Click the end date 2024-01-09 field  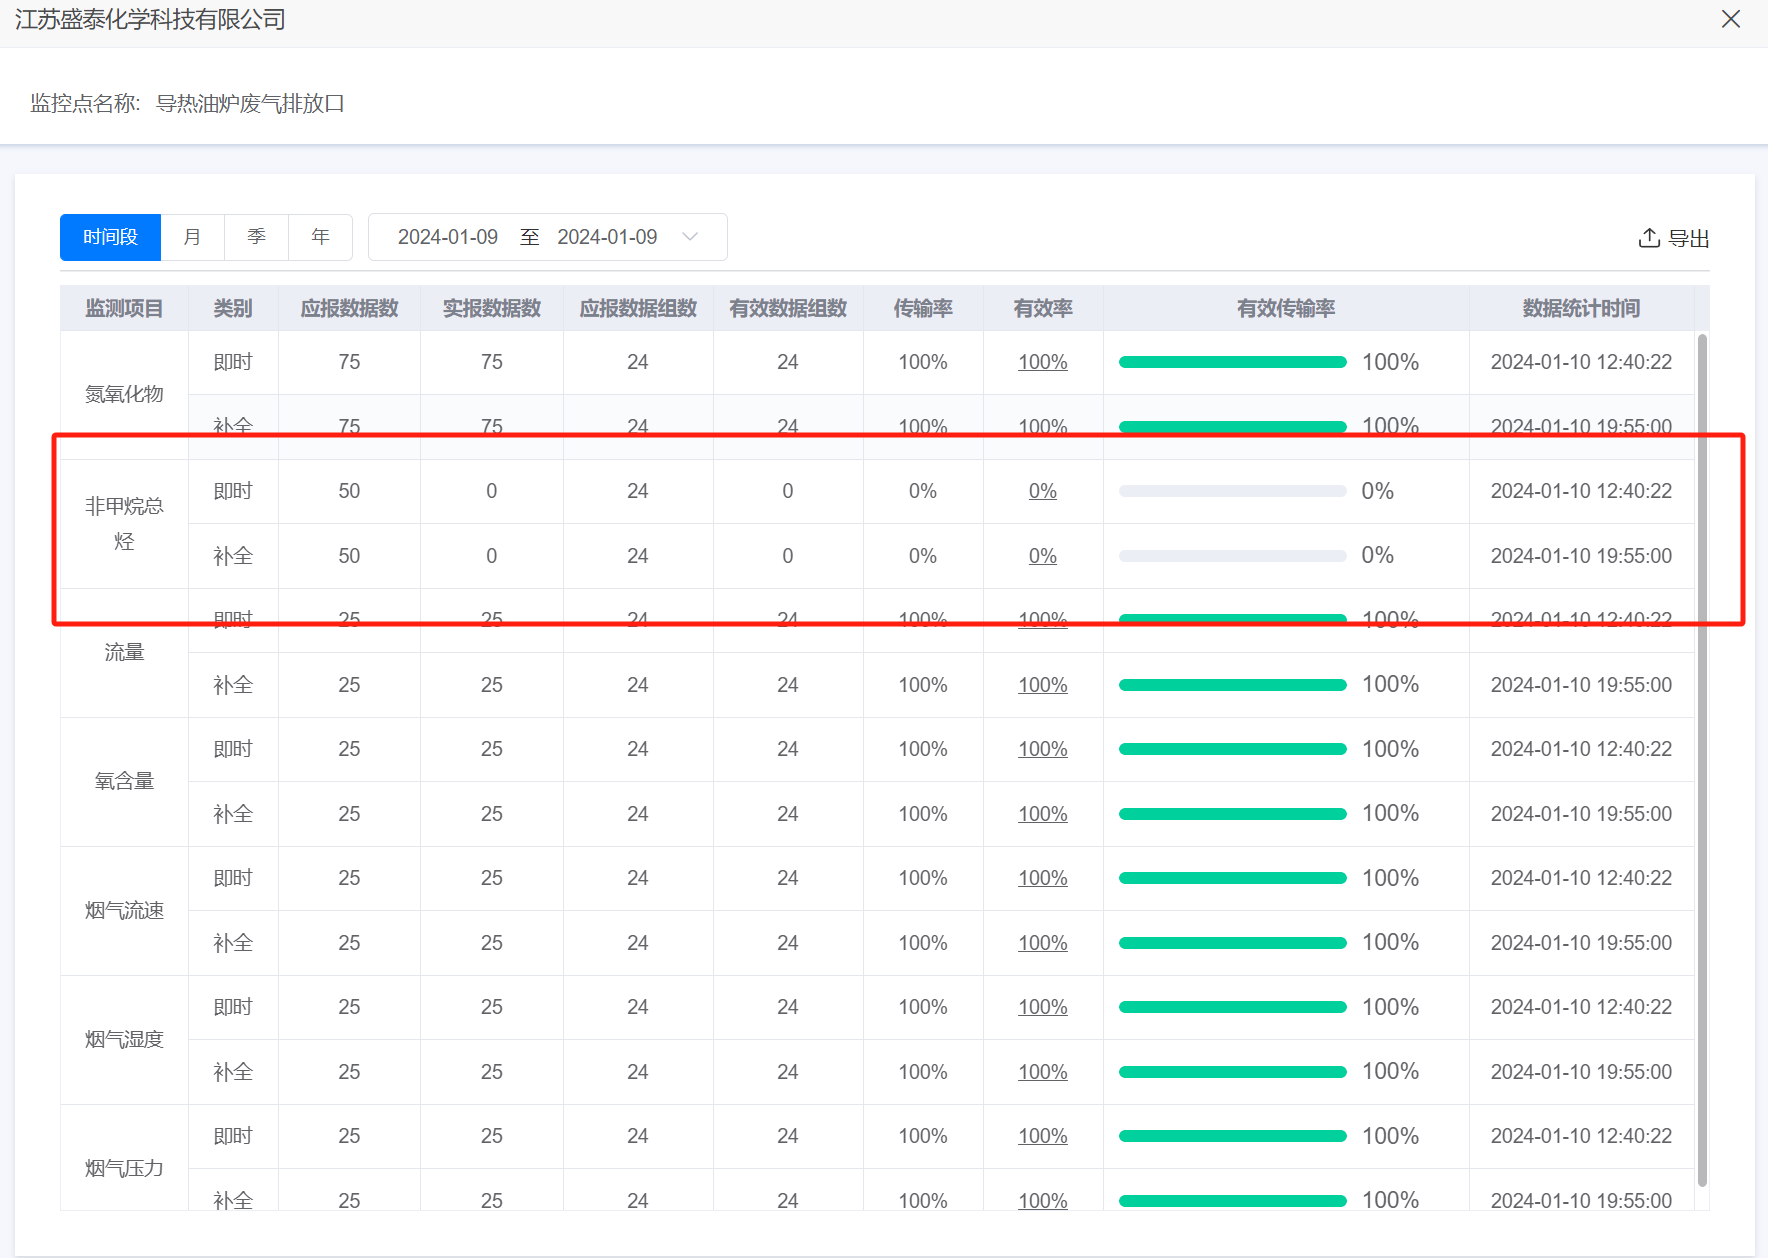click(x=607, y=237)
